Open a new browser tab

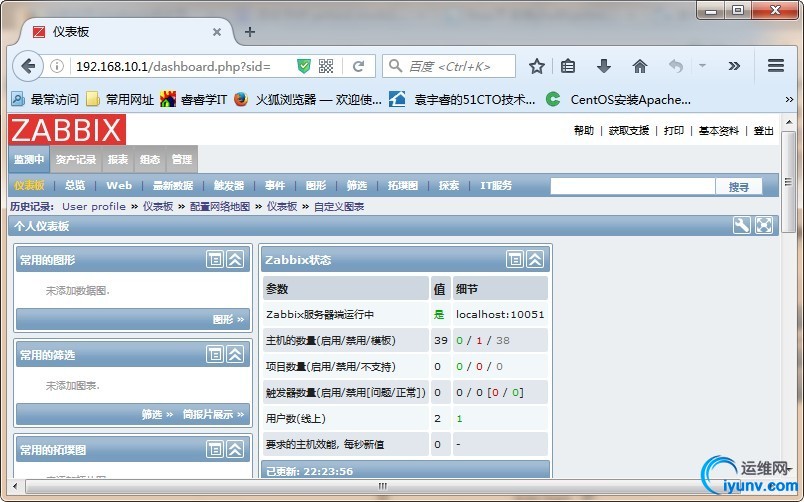pos(250,32)
